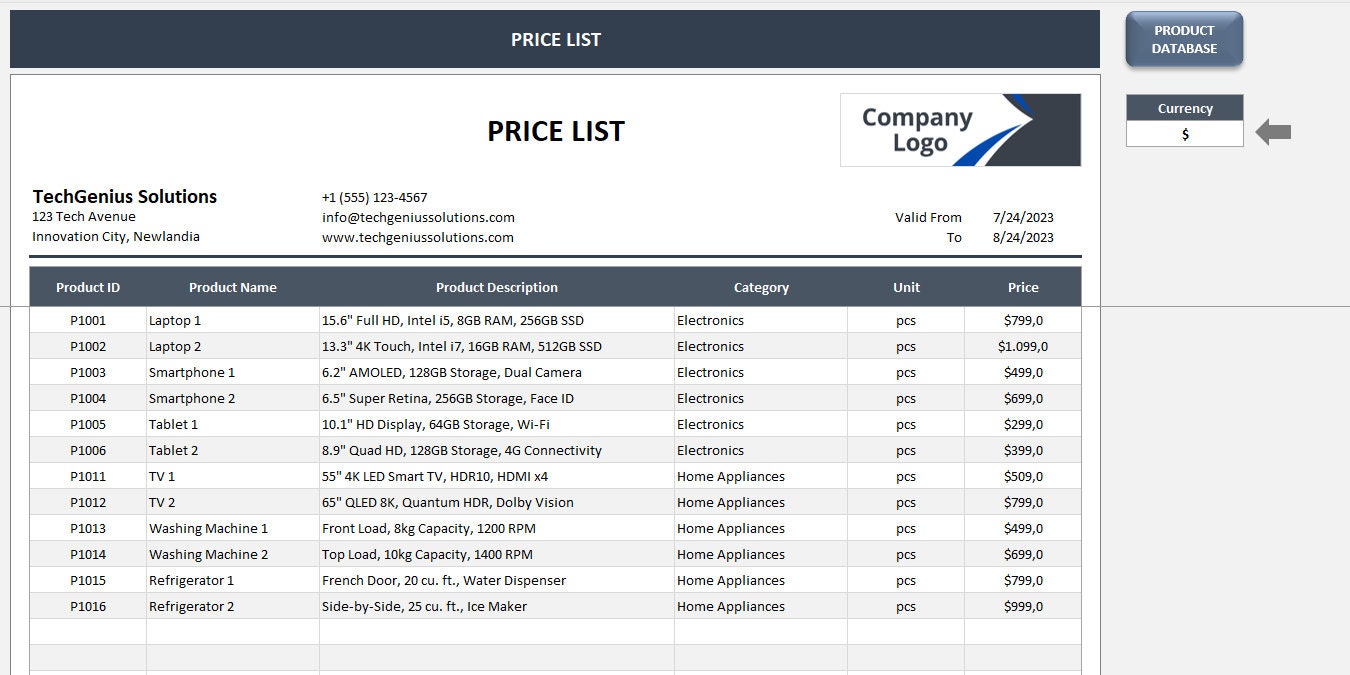The height and width of the screenshot is (675, 1350).
Task: Select product ID cell P1016
Action: tap(88, 606)
